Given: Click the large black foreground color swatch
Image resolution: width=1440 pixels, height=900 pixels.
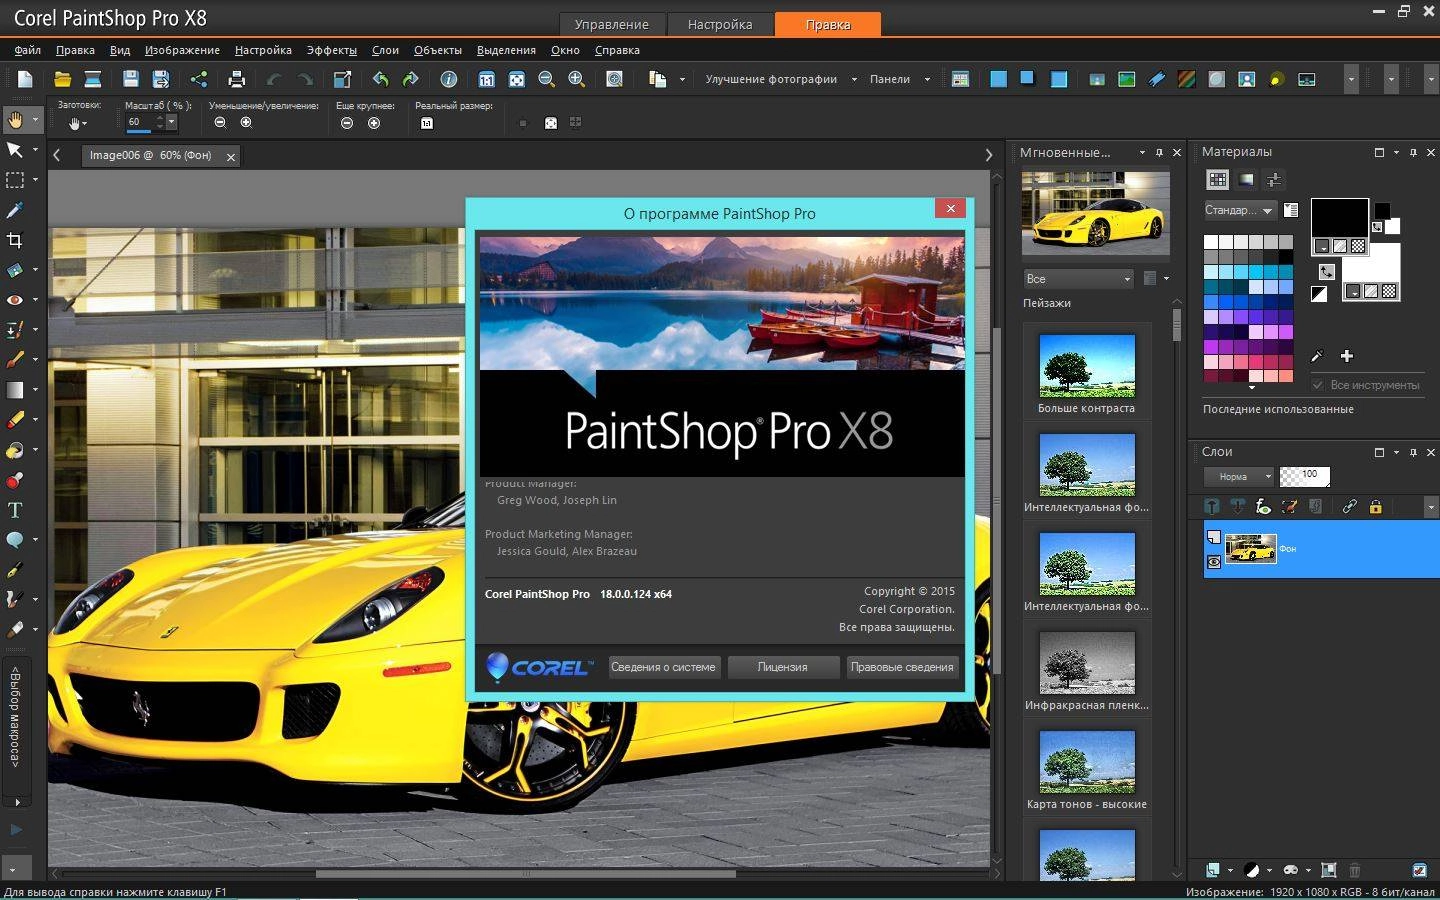Looking at the screenshot, I should [x=1339, y=218].
